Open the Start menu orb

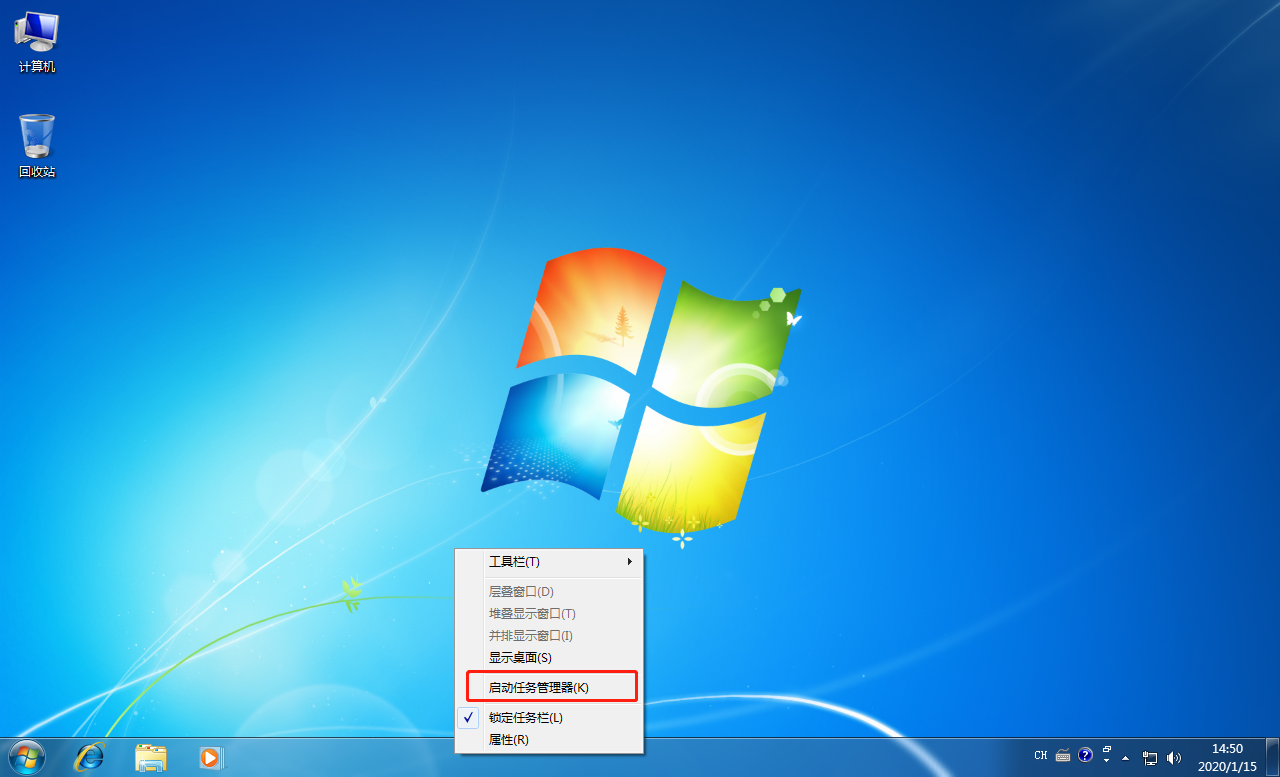27,758
